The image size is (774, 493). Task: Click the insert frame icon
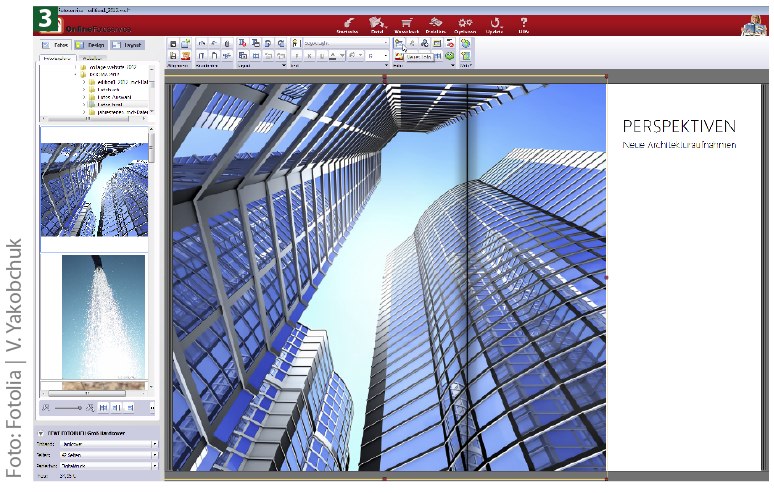click(x=437, y=43)
